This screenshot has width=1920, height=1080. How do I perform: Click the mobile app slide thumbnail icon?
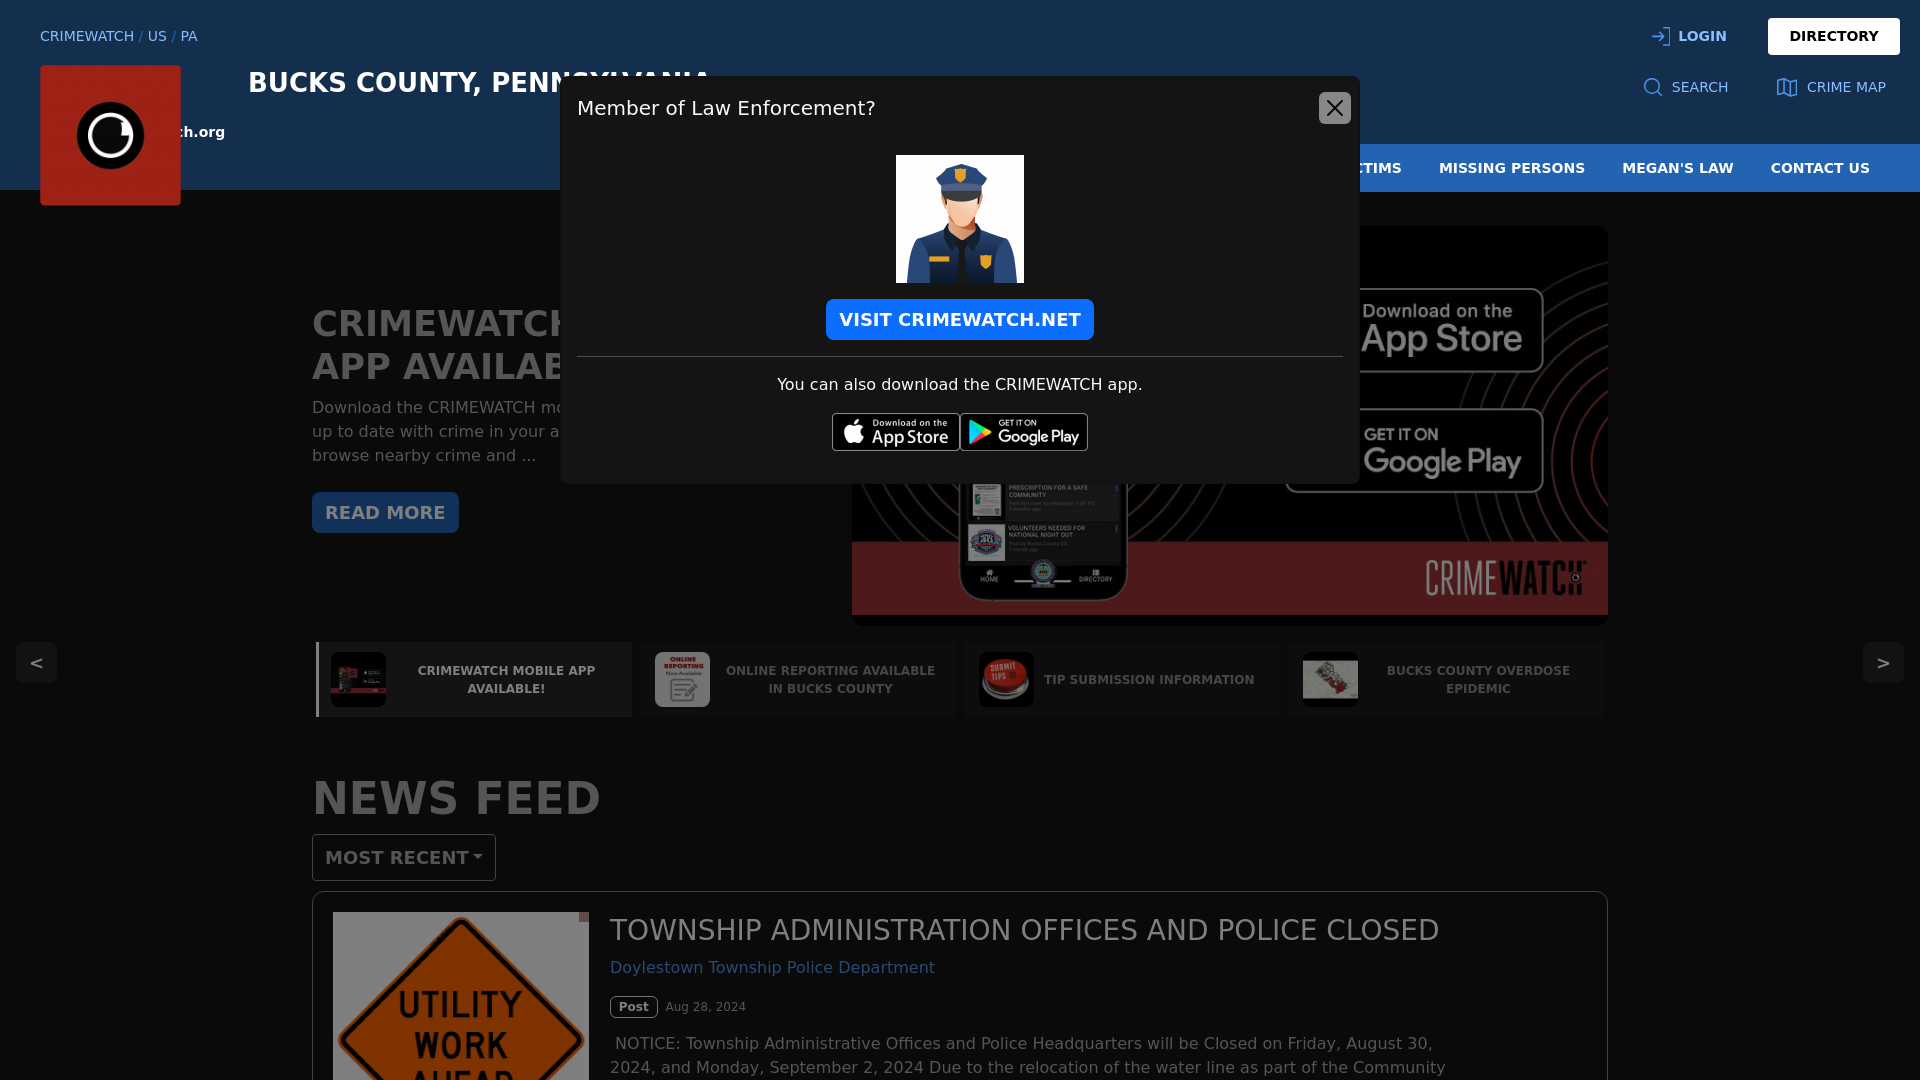click(358, 680)
